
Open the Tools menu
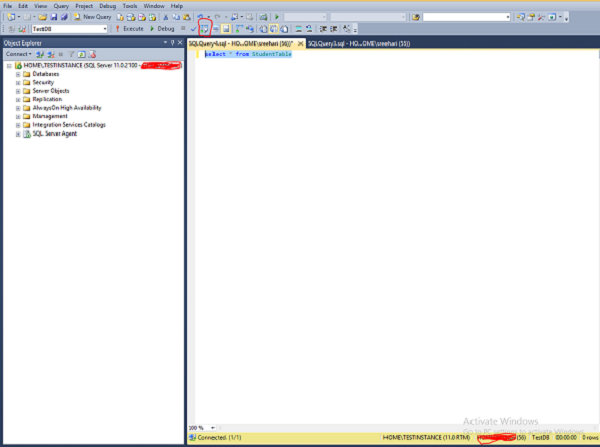click(130, 6)
